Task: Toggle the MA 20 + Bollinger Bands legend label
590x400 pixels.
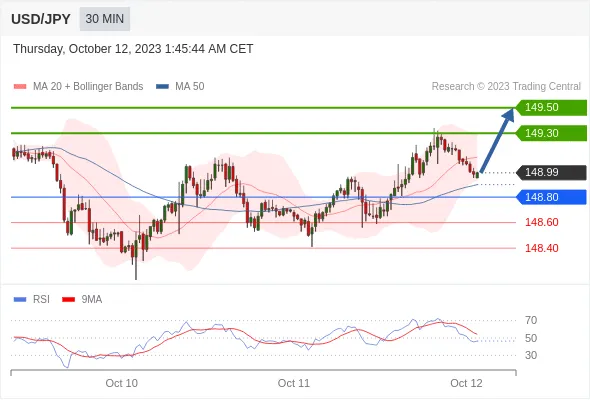Action: 88,87
